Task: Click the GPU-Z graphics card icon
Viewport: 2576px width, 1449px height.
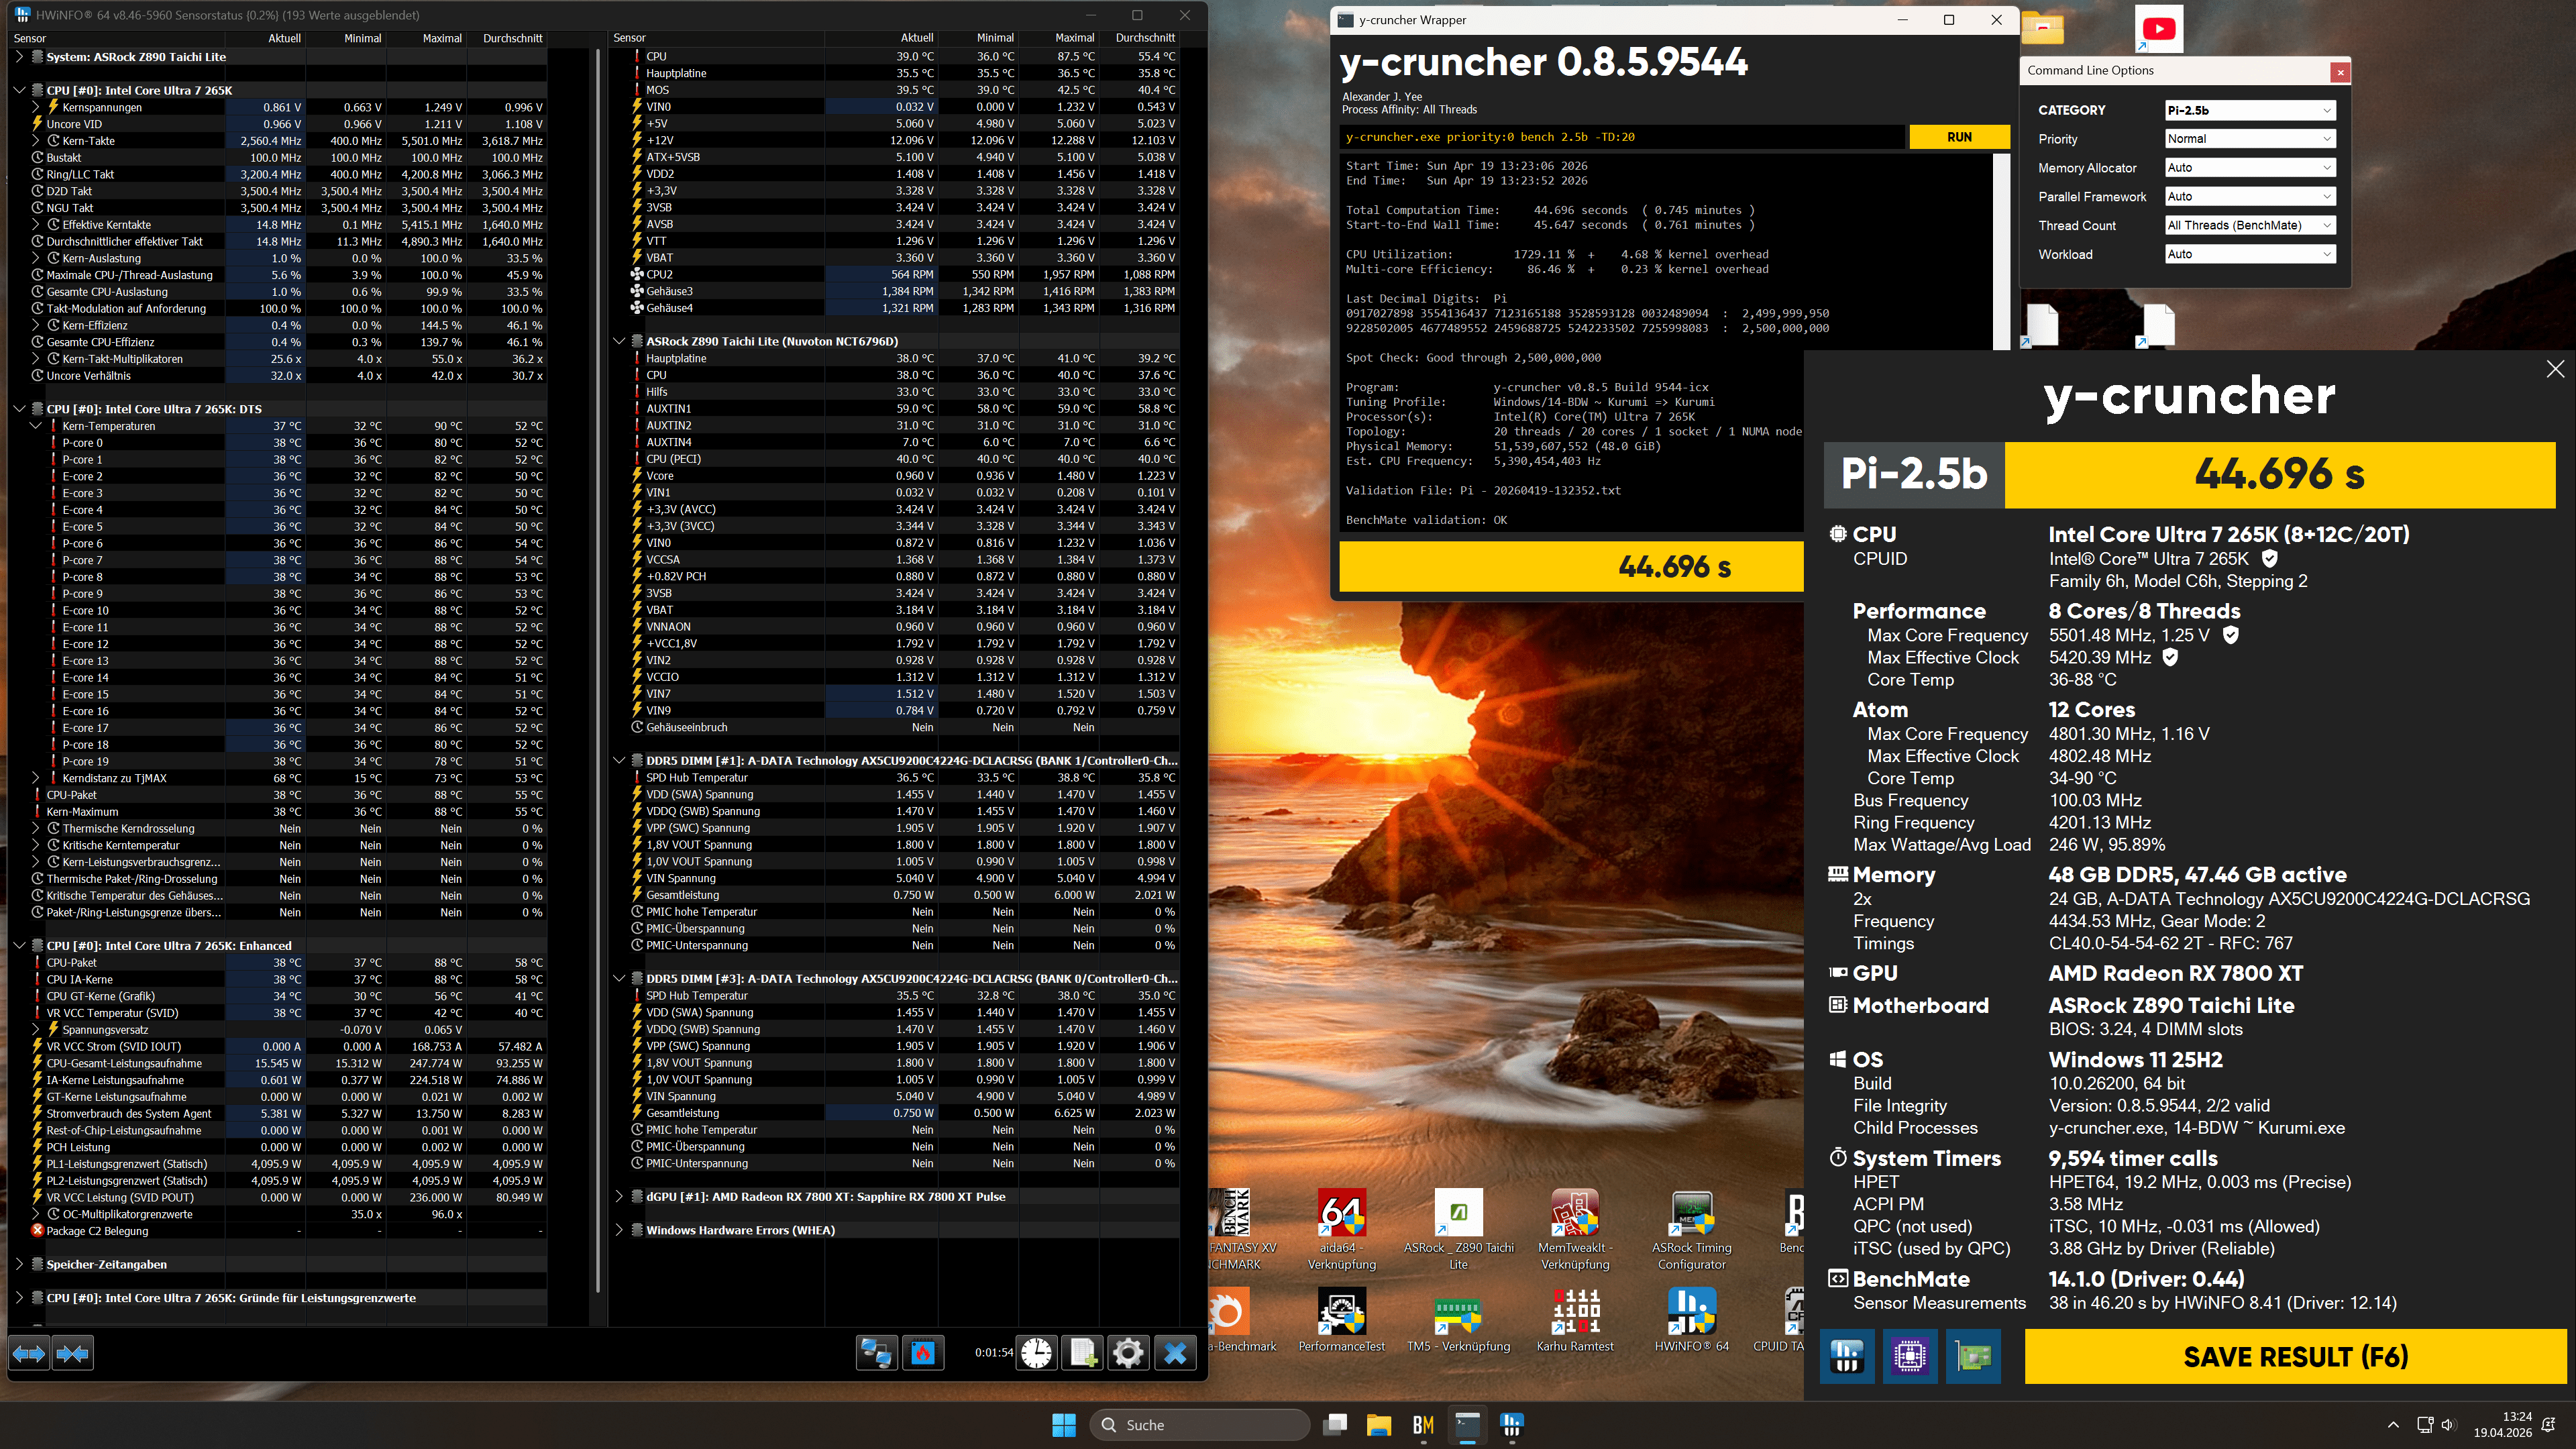Action: pos(1973,1356)
